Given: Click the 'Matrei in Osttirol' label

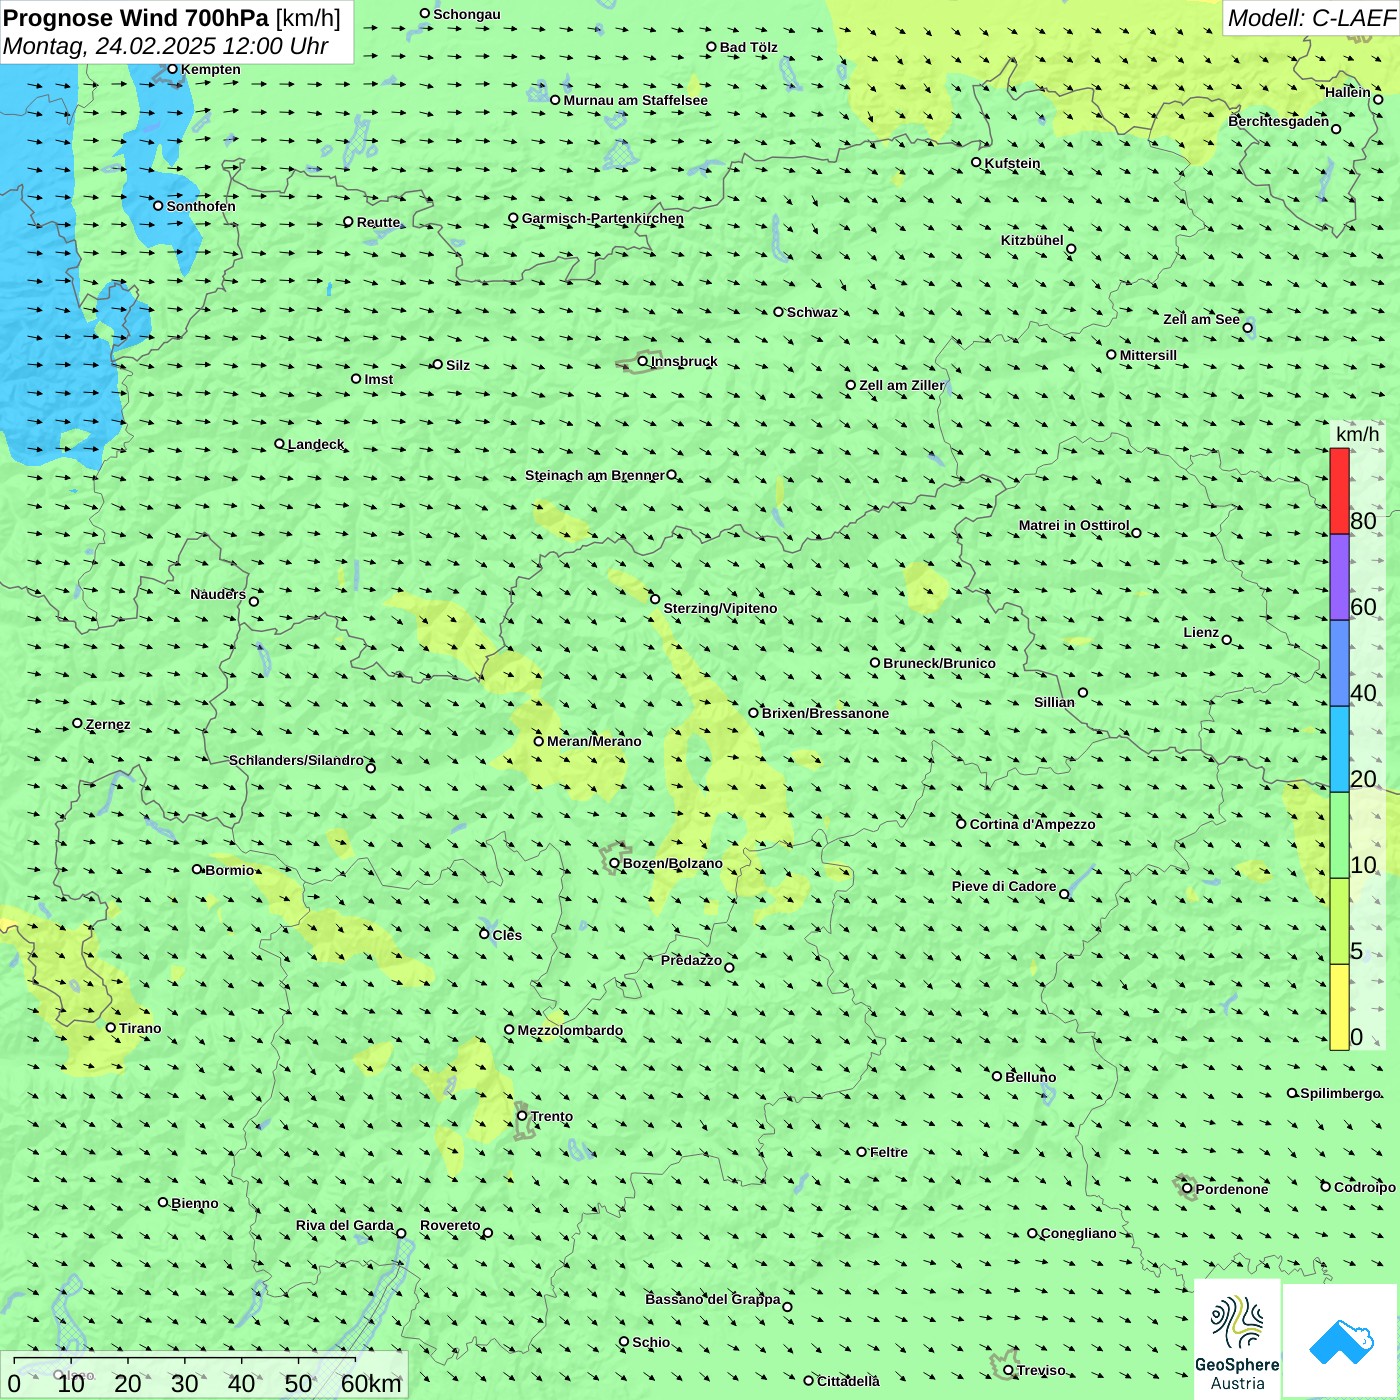Looking at the screenshot, I should pos(1074,525).
